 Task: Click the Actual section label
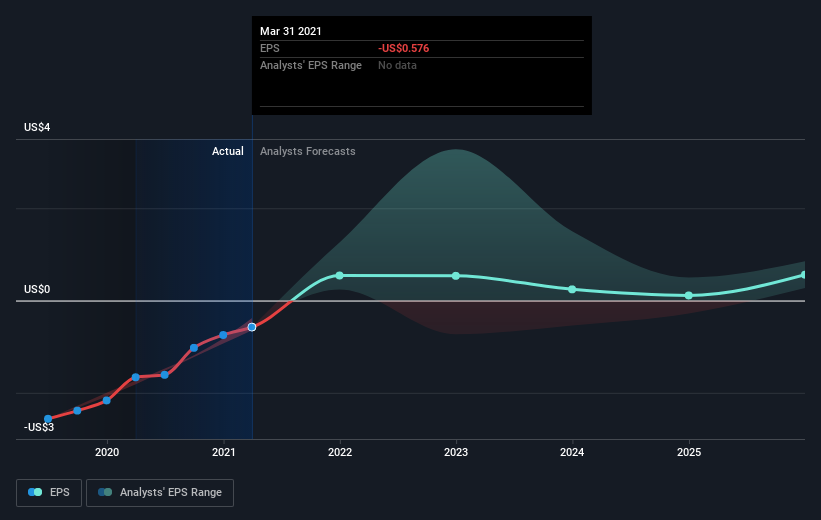pos(227,151)
